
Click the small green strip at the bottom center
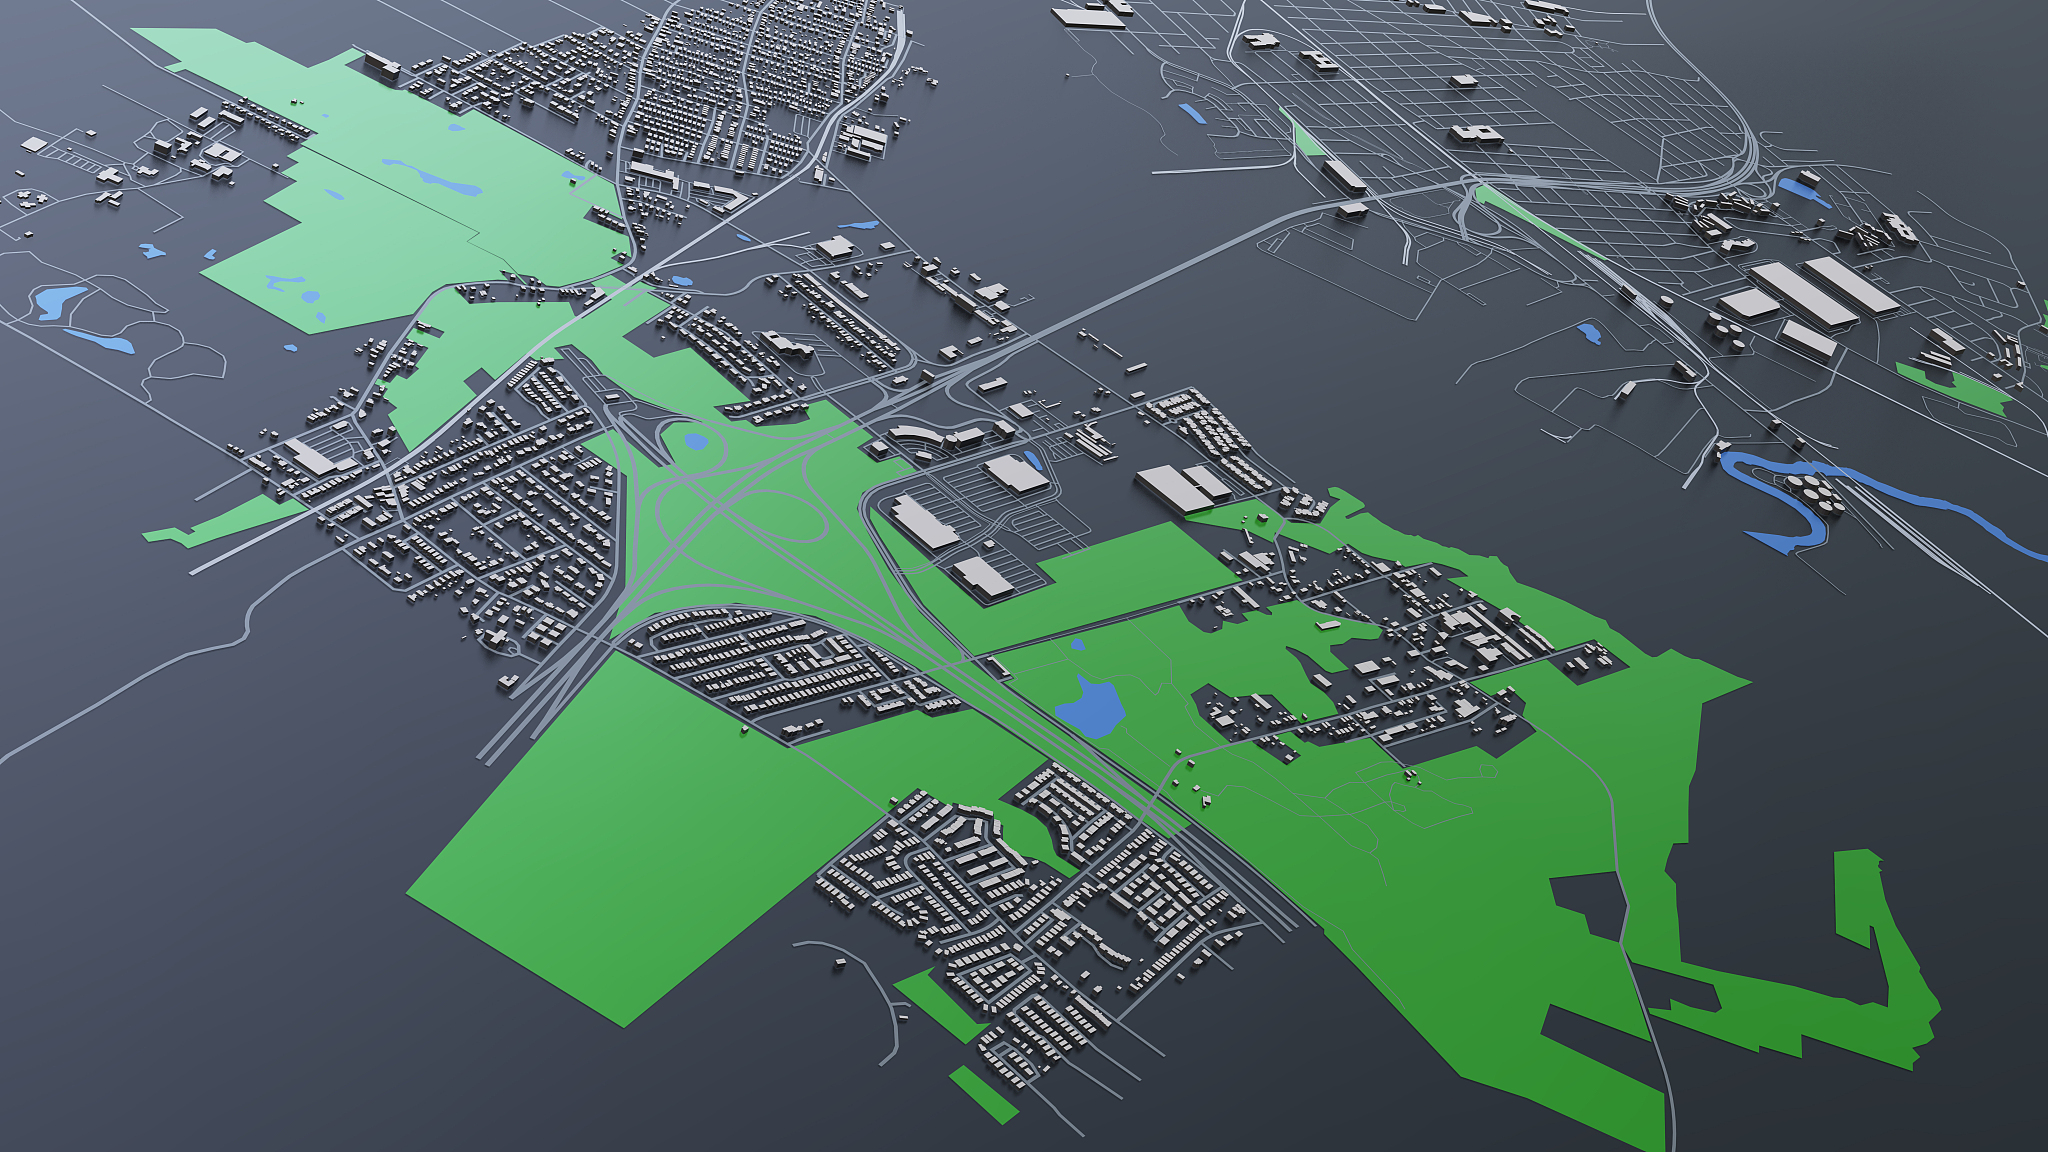point(982,1093)
